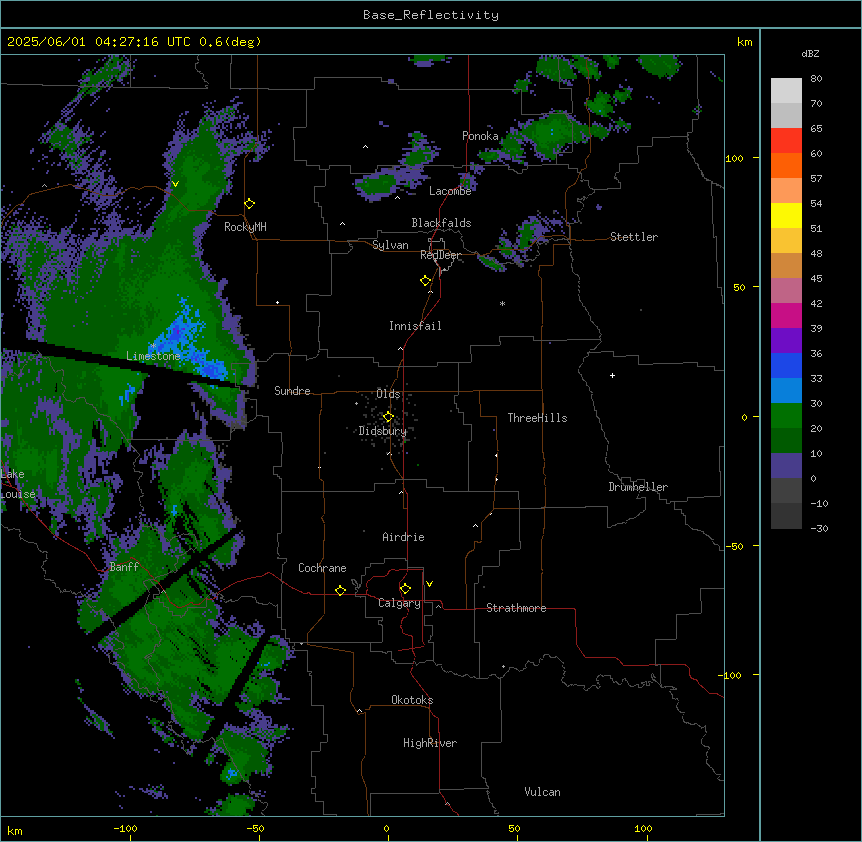The height and width of the screenshot is (842, 862).
Task: Pick the bright yellow 54-51 dBZ legend swatch
Action: click(x=786, y=215)
